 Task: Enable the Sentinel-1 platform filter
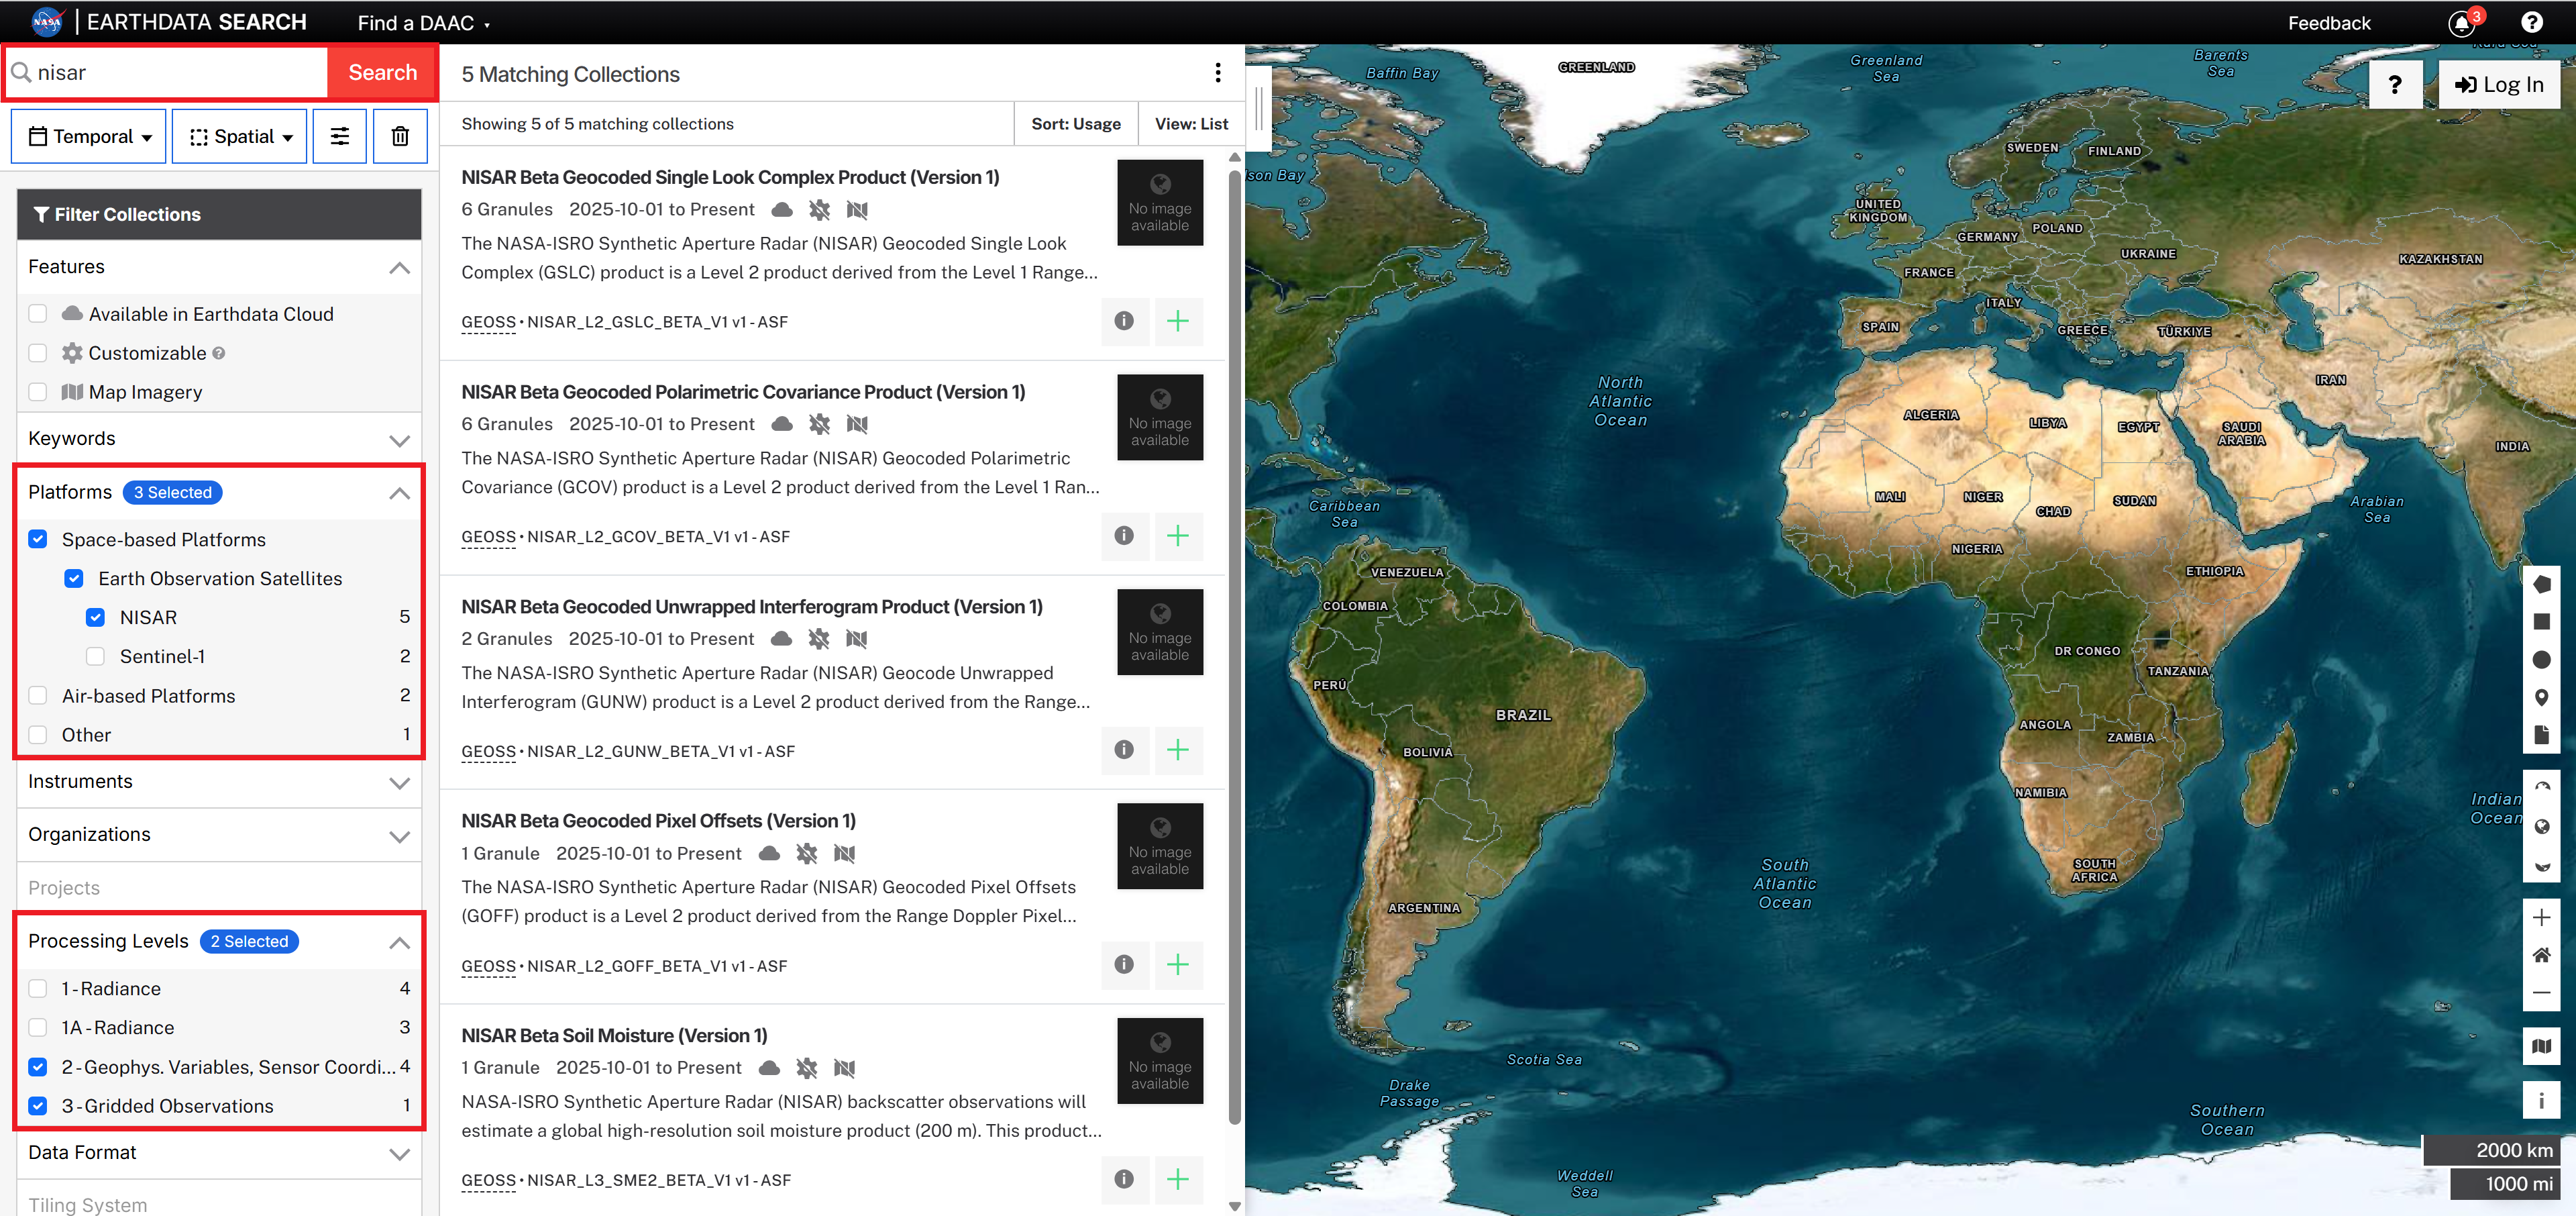tap(96, 656)
